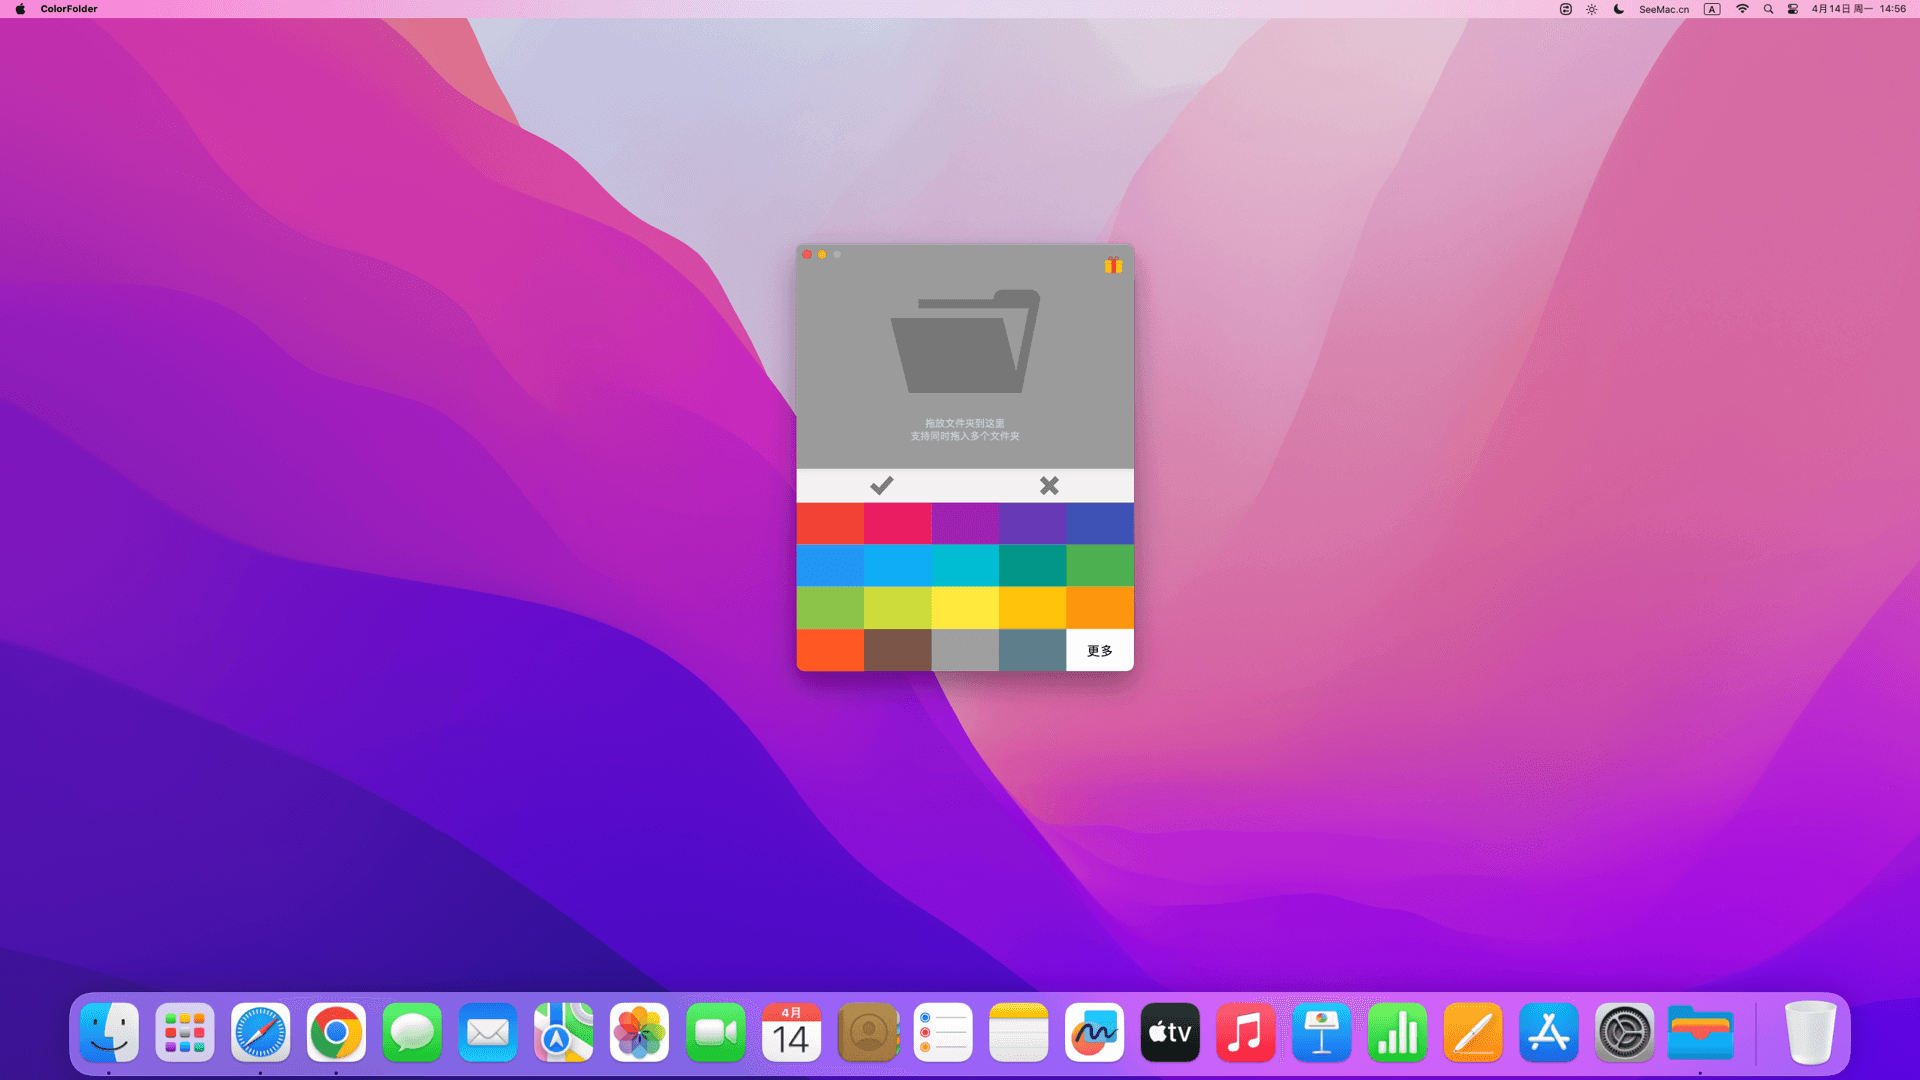The width and height of the screenshot is (1920, 1080).
Task: Confirm with the checkmark icon
Action: click(881, 486)
